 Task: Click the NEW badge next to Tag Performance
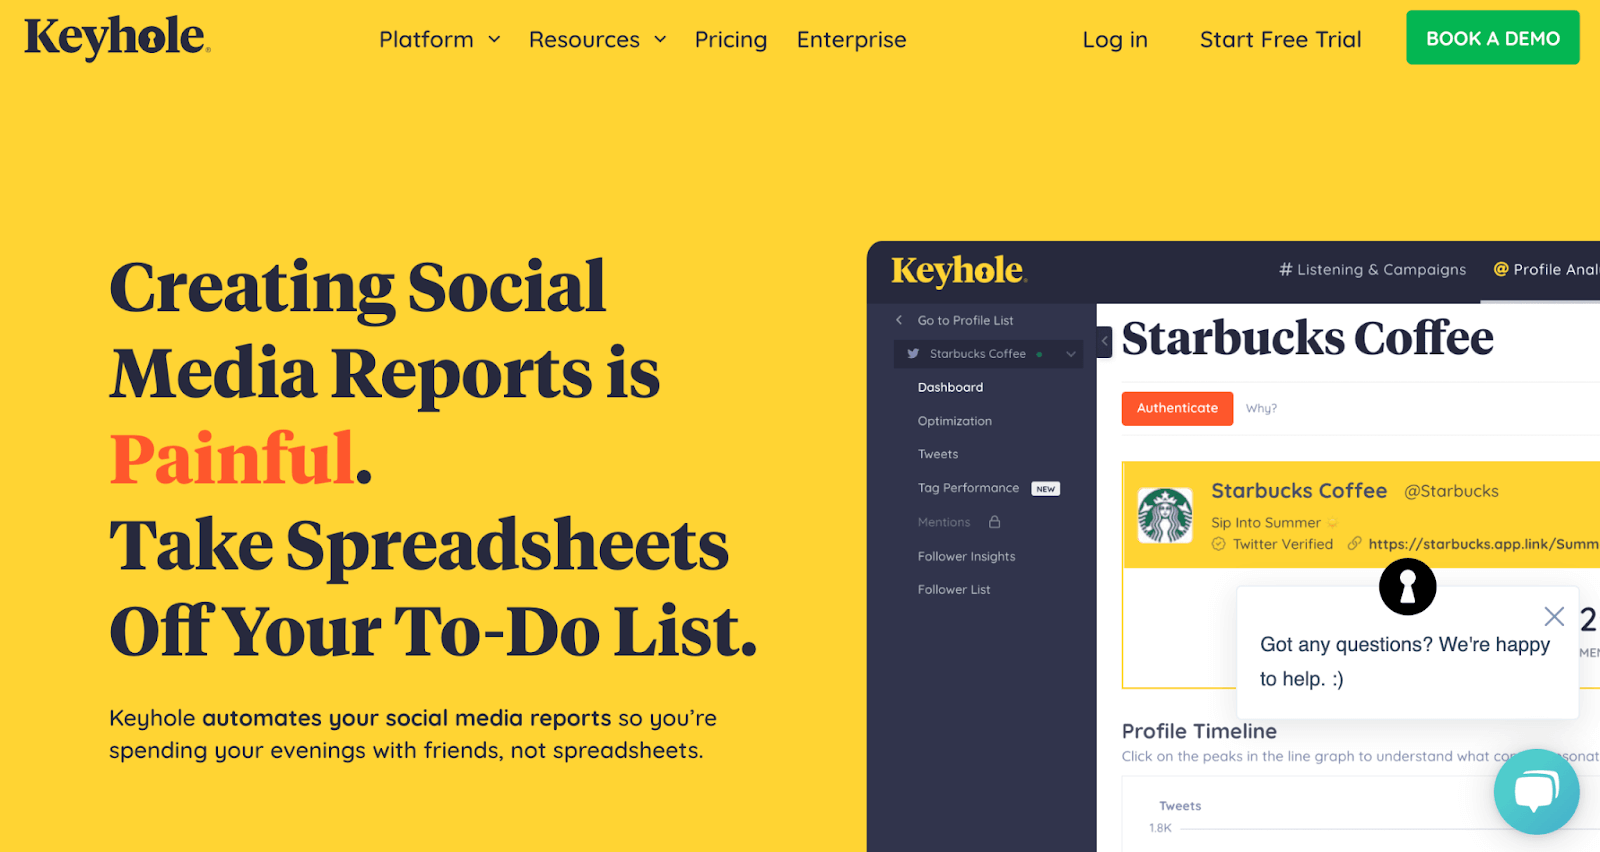coord(1046,489)
